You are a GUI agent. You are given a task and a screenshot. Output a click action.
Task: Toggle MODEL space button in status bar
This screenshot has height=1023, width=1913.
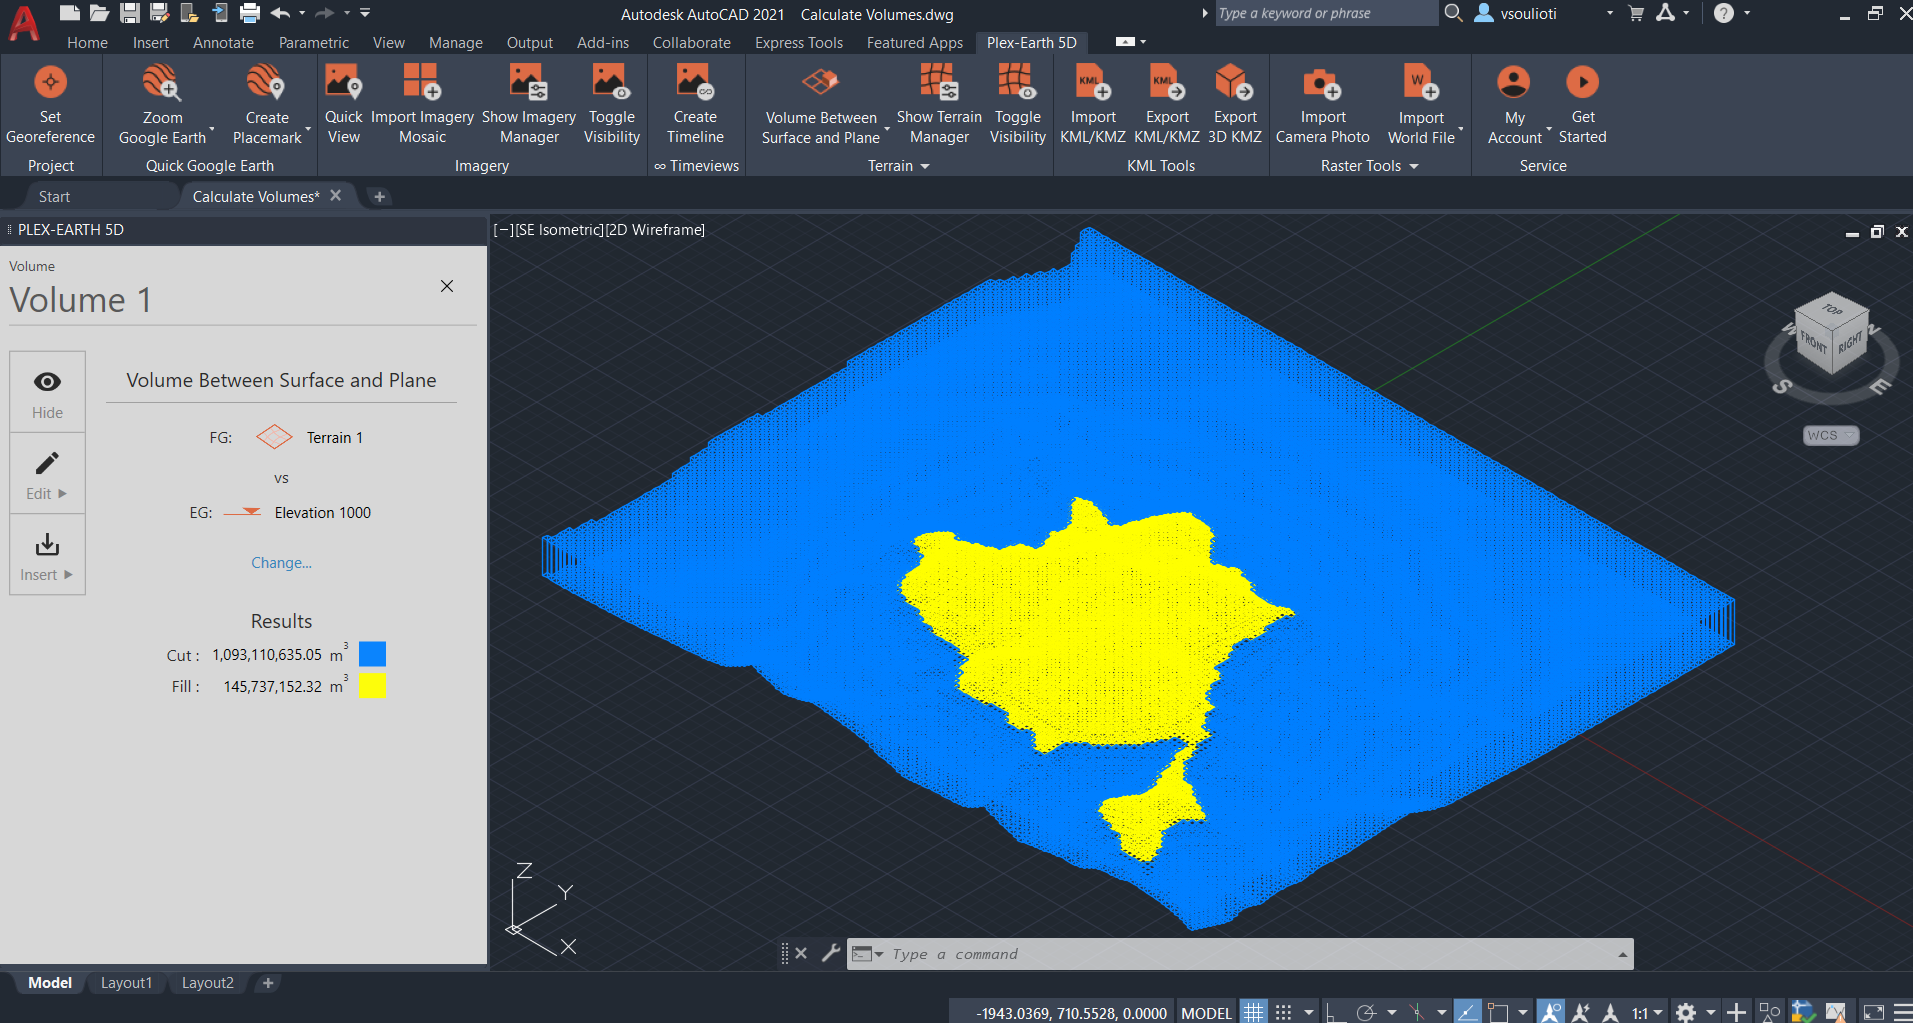(1206, 1013)
